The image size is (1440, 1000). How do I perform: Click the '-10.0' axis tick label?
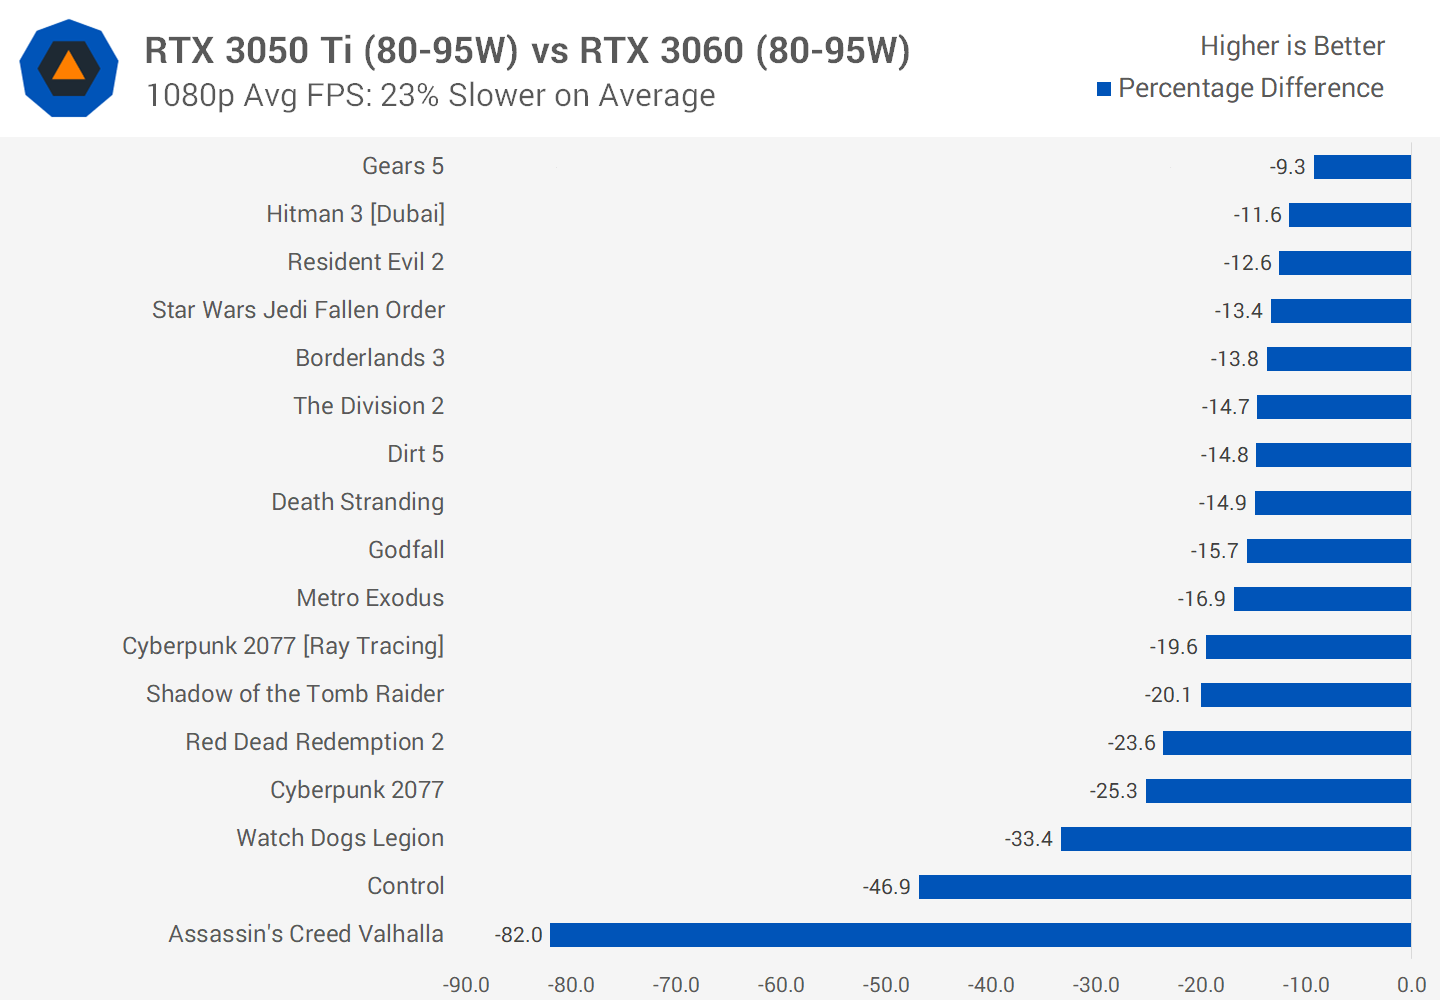[x=1306, y=985]
